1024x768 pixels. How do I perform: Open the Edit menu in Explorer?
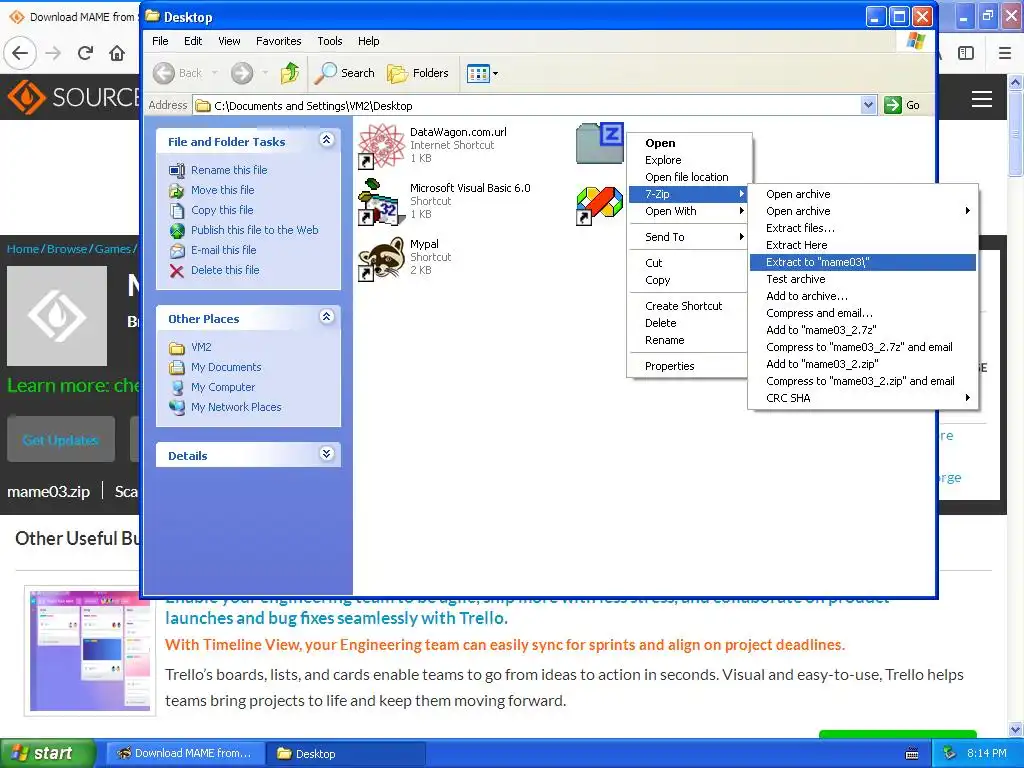coord(193,41)
